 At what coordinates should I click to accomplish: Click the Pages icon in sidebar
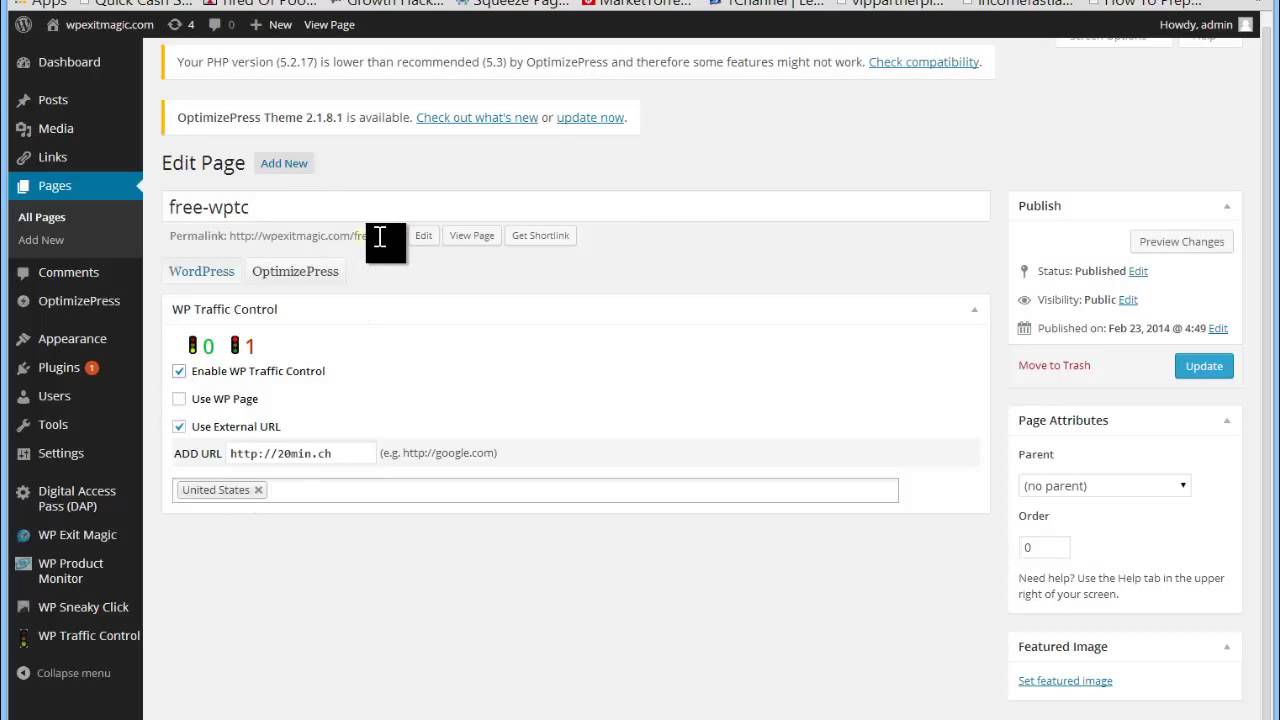tap(24, 186)
